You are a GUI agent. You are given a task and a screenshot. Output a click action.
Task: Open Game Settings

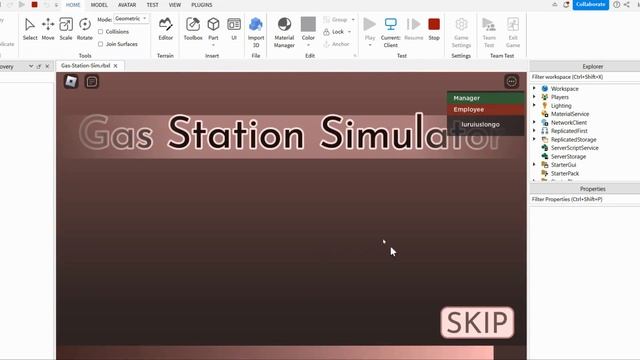[x=461, y=32]
